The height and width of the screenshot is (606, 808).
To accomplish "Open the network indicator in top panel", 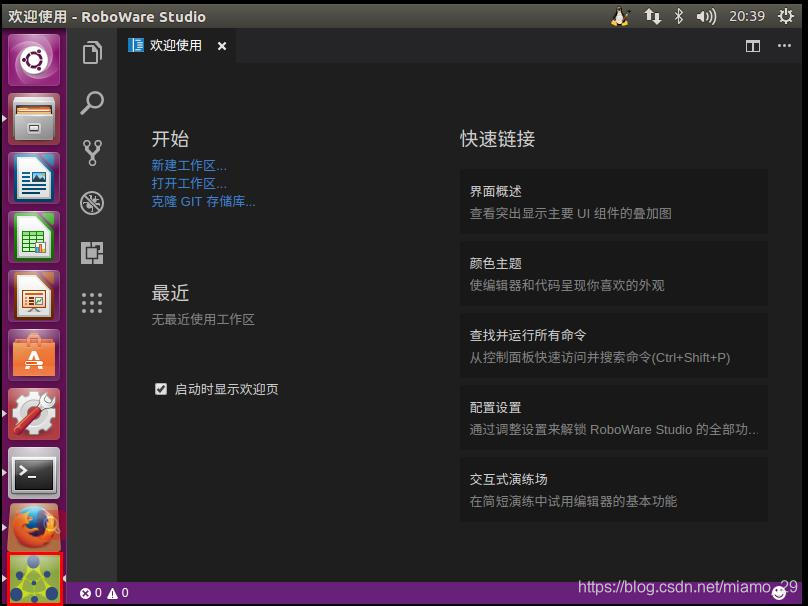I will [653, 16].
